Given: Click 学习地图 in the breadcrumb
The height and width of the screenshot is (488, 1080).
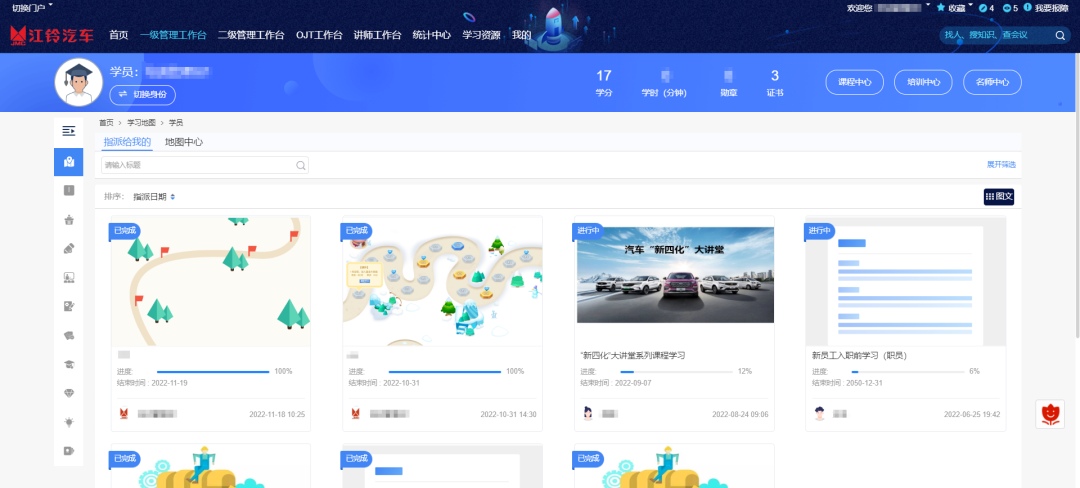Looking at the screenshot, I should [140, 123].
